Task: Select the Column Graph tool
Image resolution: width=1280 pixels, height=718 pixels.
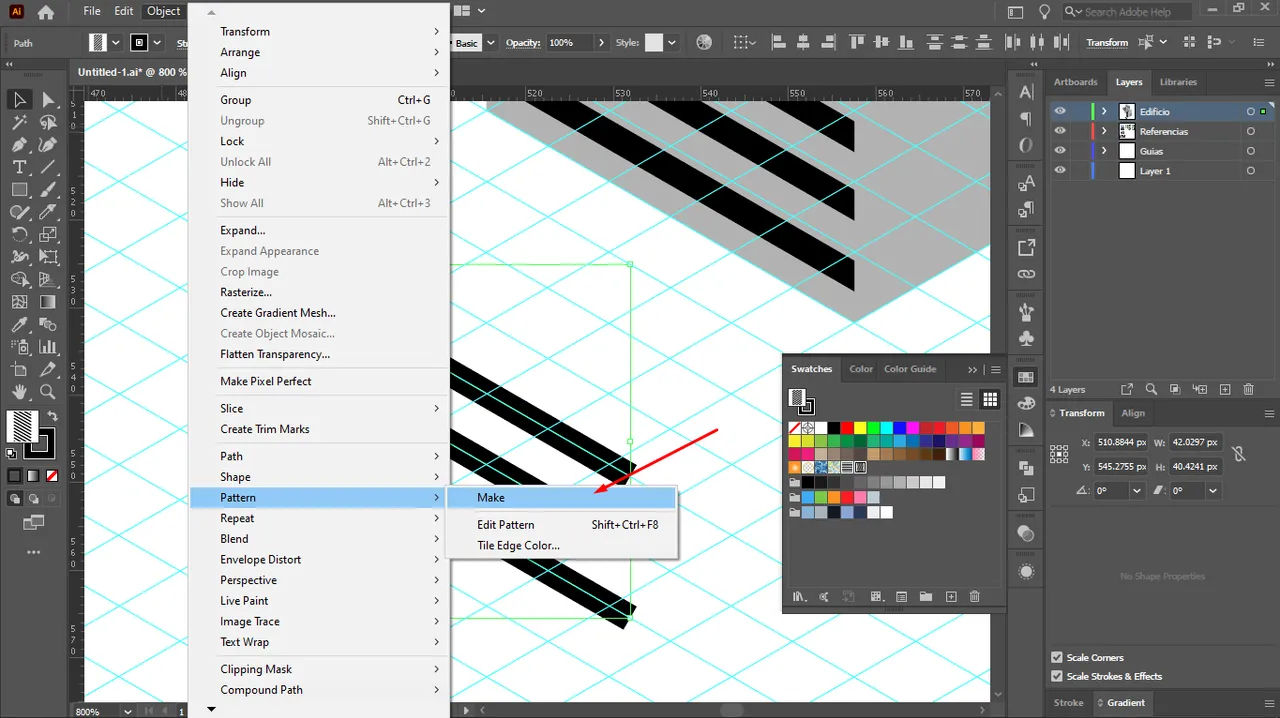Action: point(48,347)
